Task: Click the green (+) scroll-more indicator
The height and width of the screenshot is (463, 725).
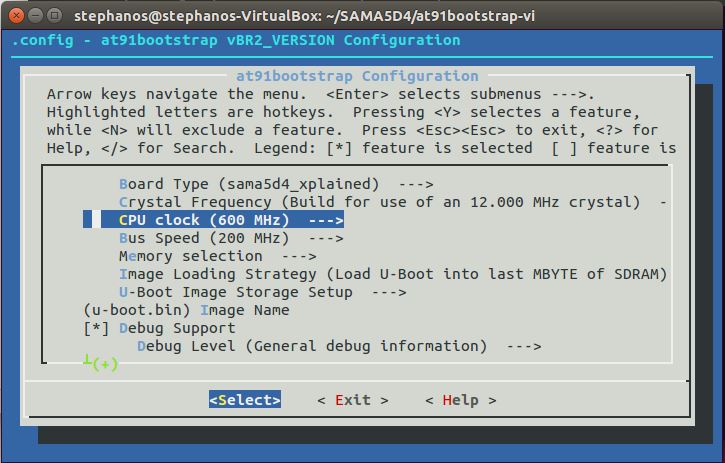Action: pyautogui.click(x=101, y=363)
